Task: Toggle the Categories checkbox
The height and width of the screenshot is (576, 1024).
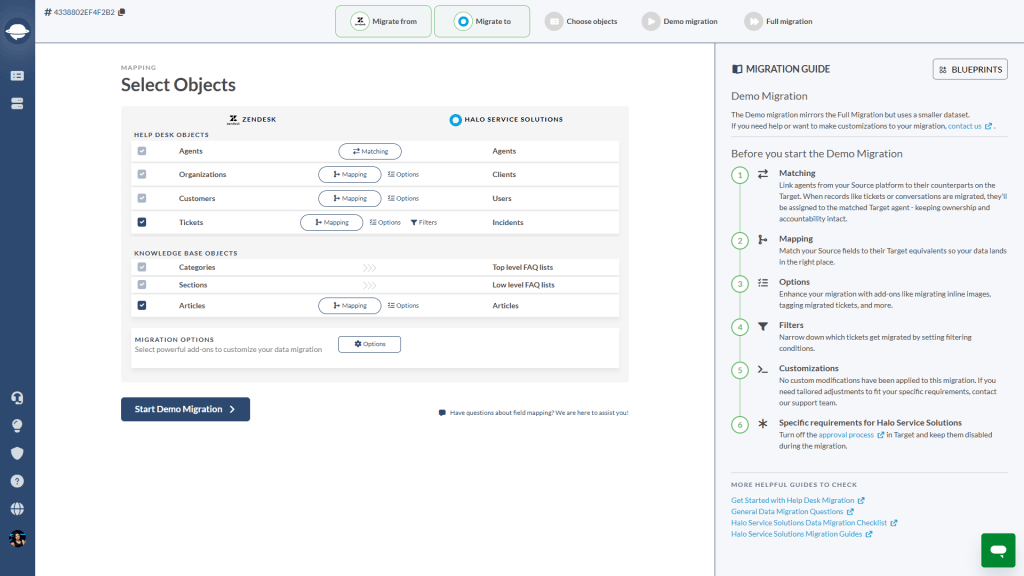Action: (142, 267)
